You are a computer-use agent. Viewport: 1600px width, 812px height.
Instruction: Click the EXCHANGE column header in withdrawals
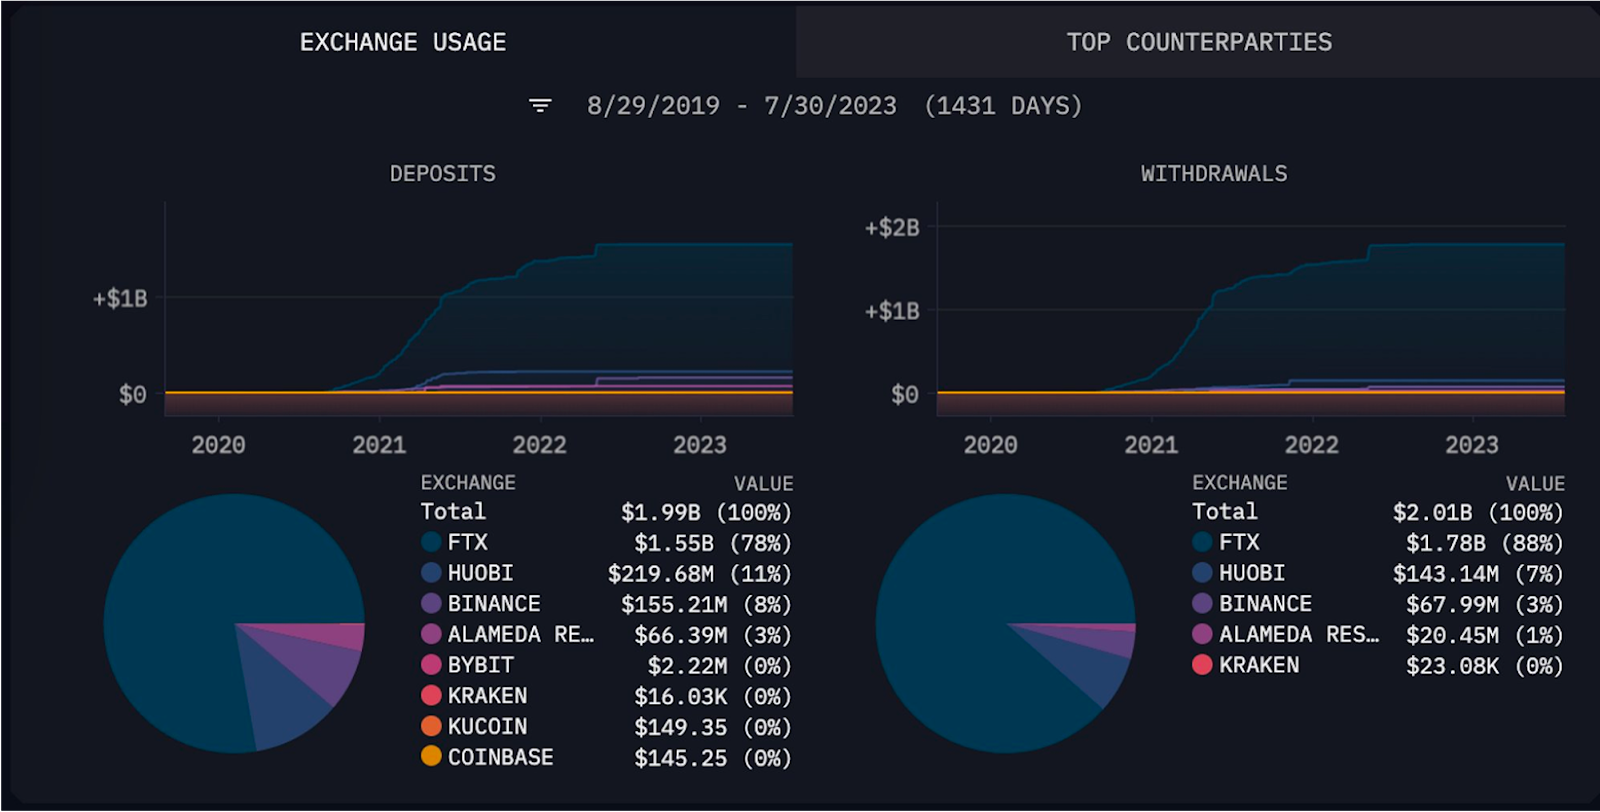click(1240, 482)
